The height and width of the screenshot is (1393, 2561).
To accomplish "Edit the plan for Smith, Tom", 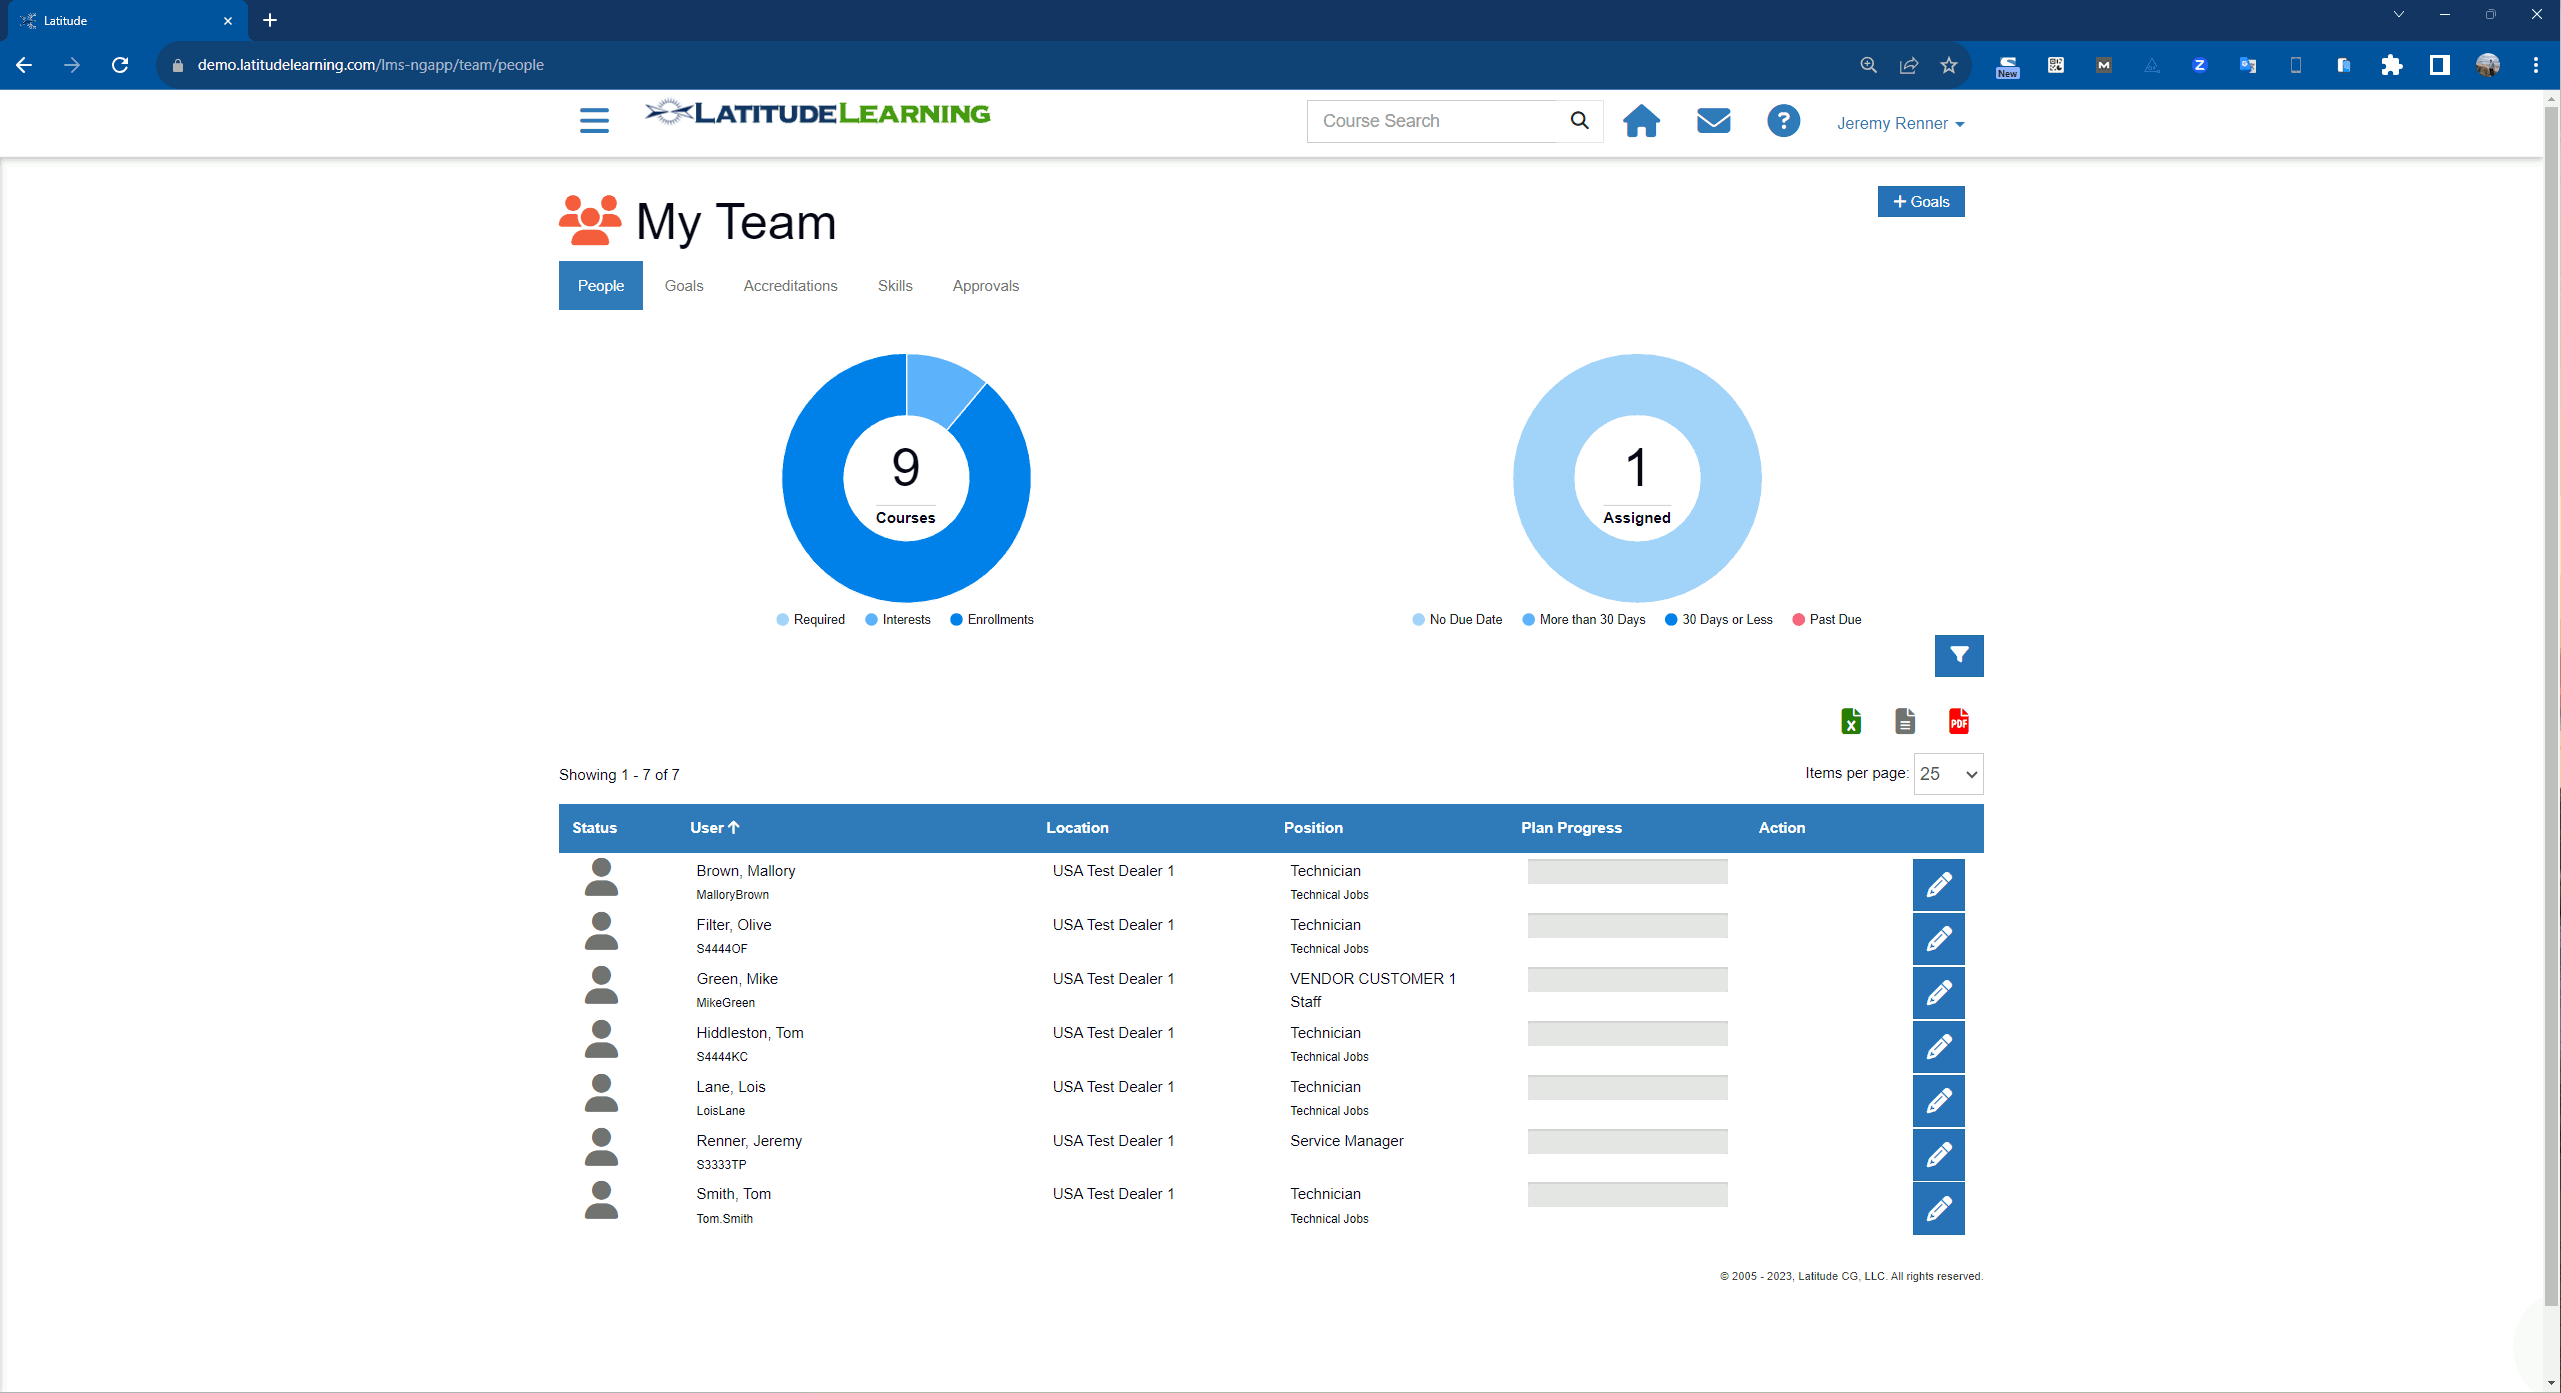I will [x=1938, y=1208].
